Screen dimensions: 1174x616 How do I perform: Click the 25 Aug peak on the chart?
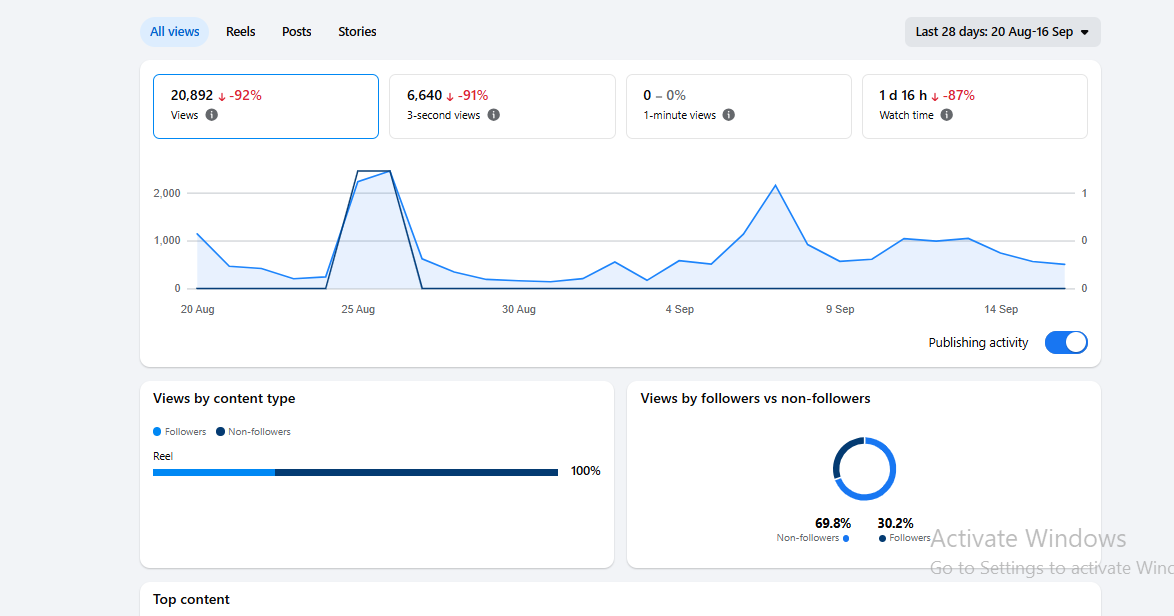374,171
